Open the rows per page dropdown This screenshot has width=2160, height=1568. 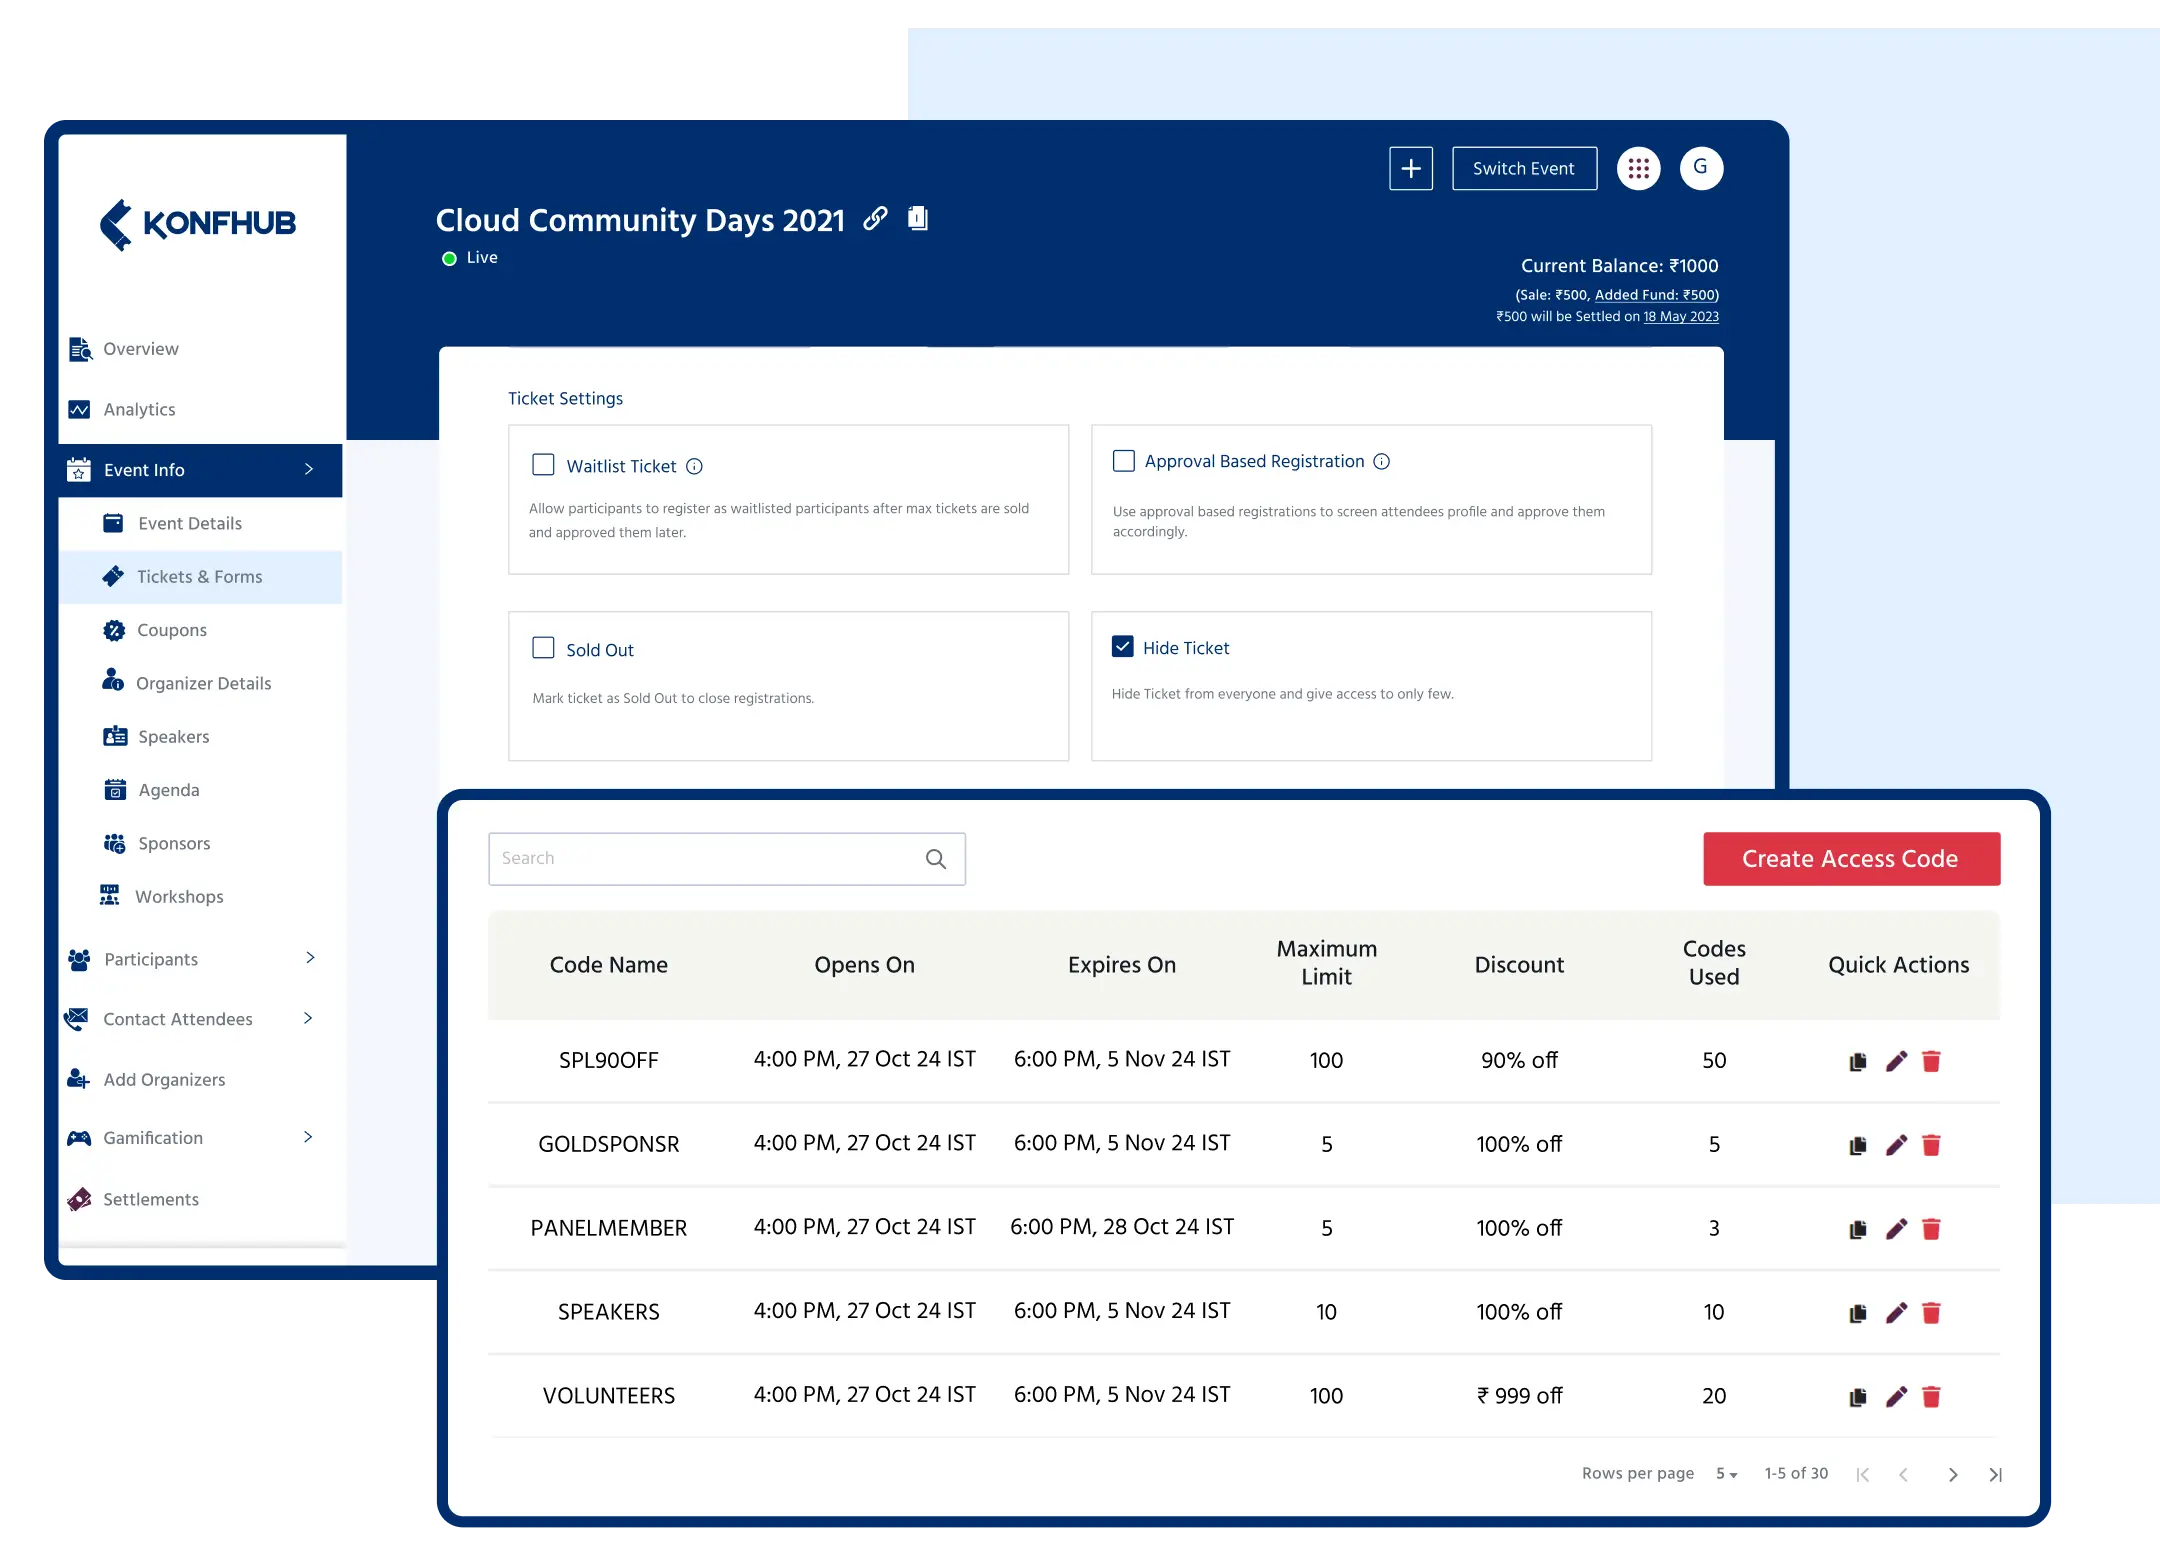click(x=1727, y=1474)
